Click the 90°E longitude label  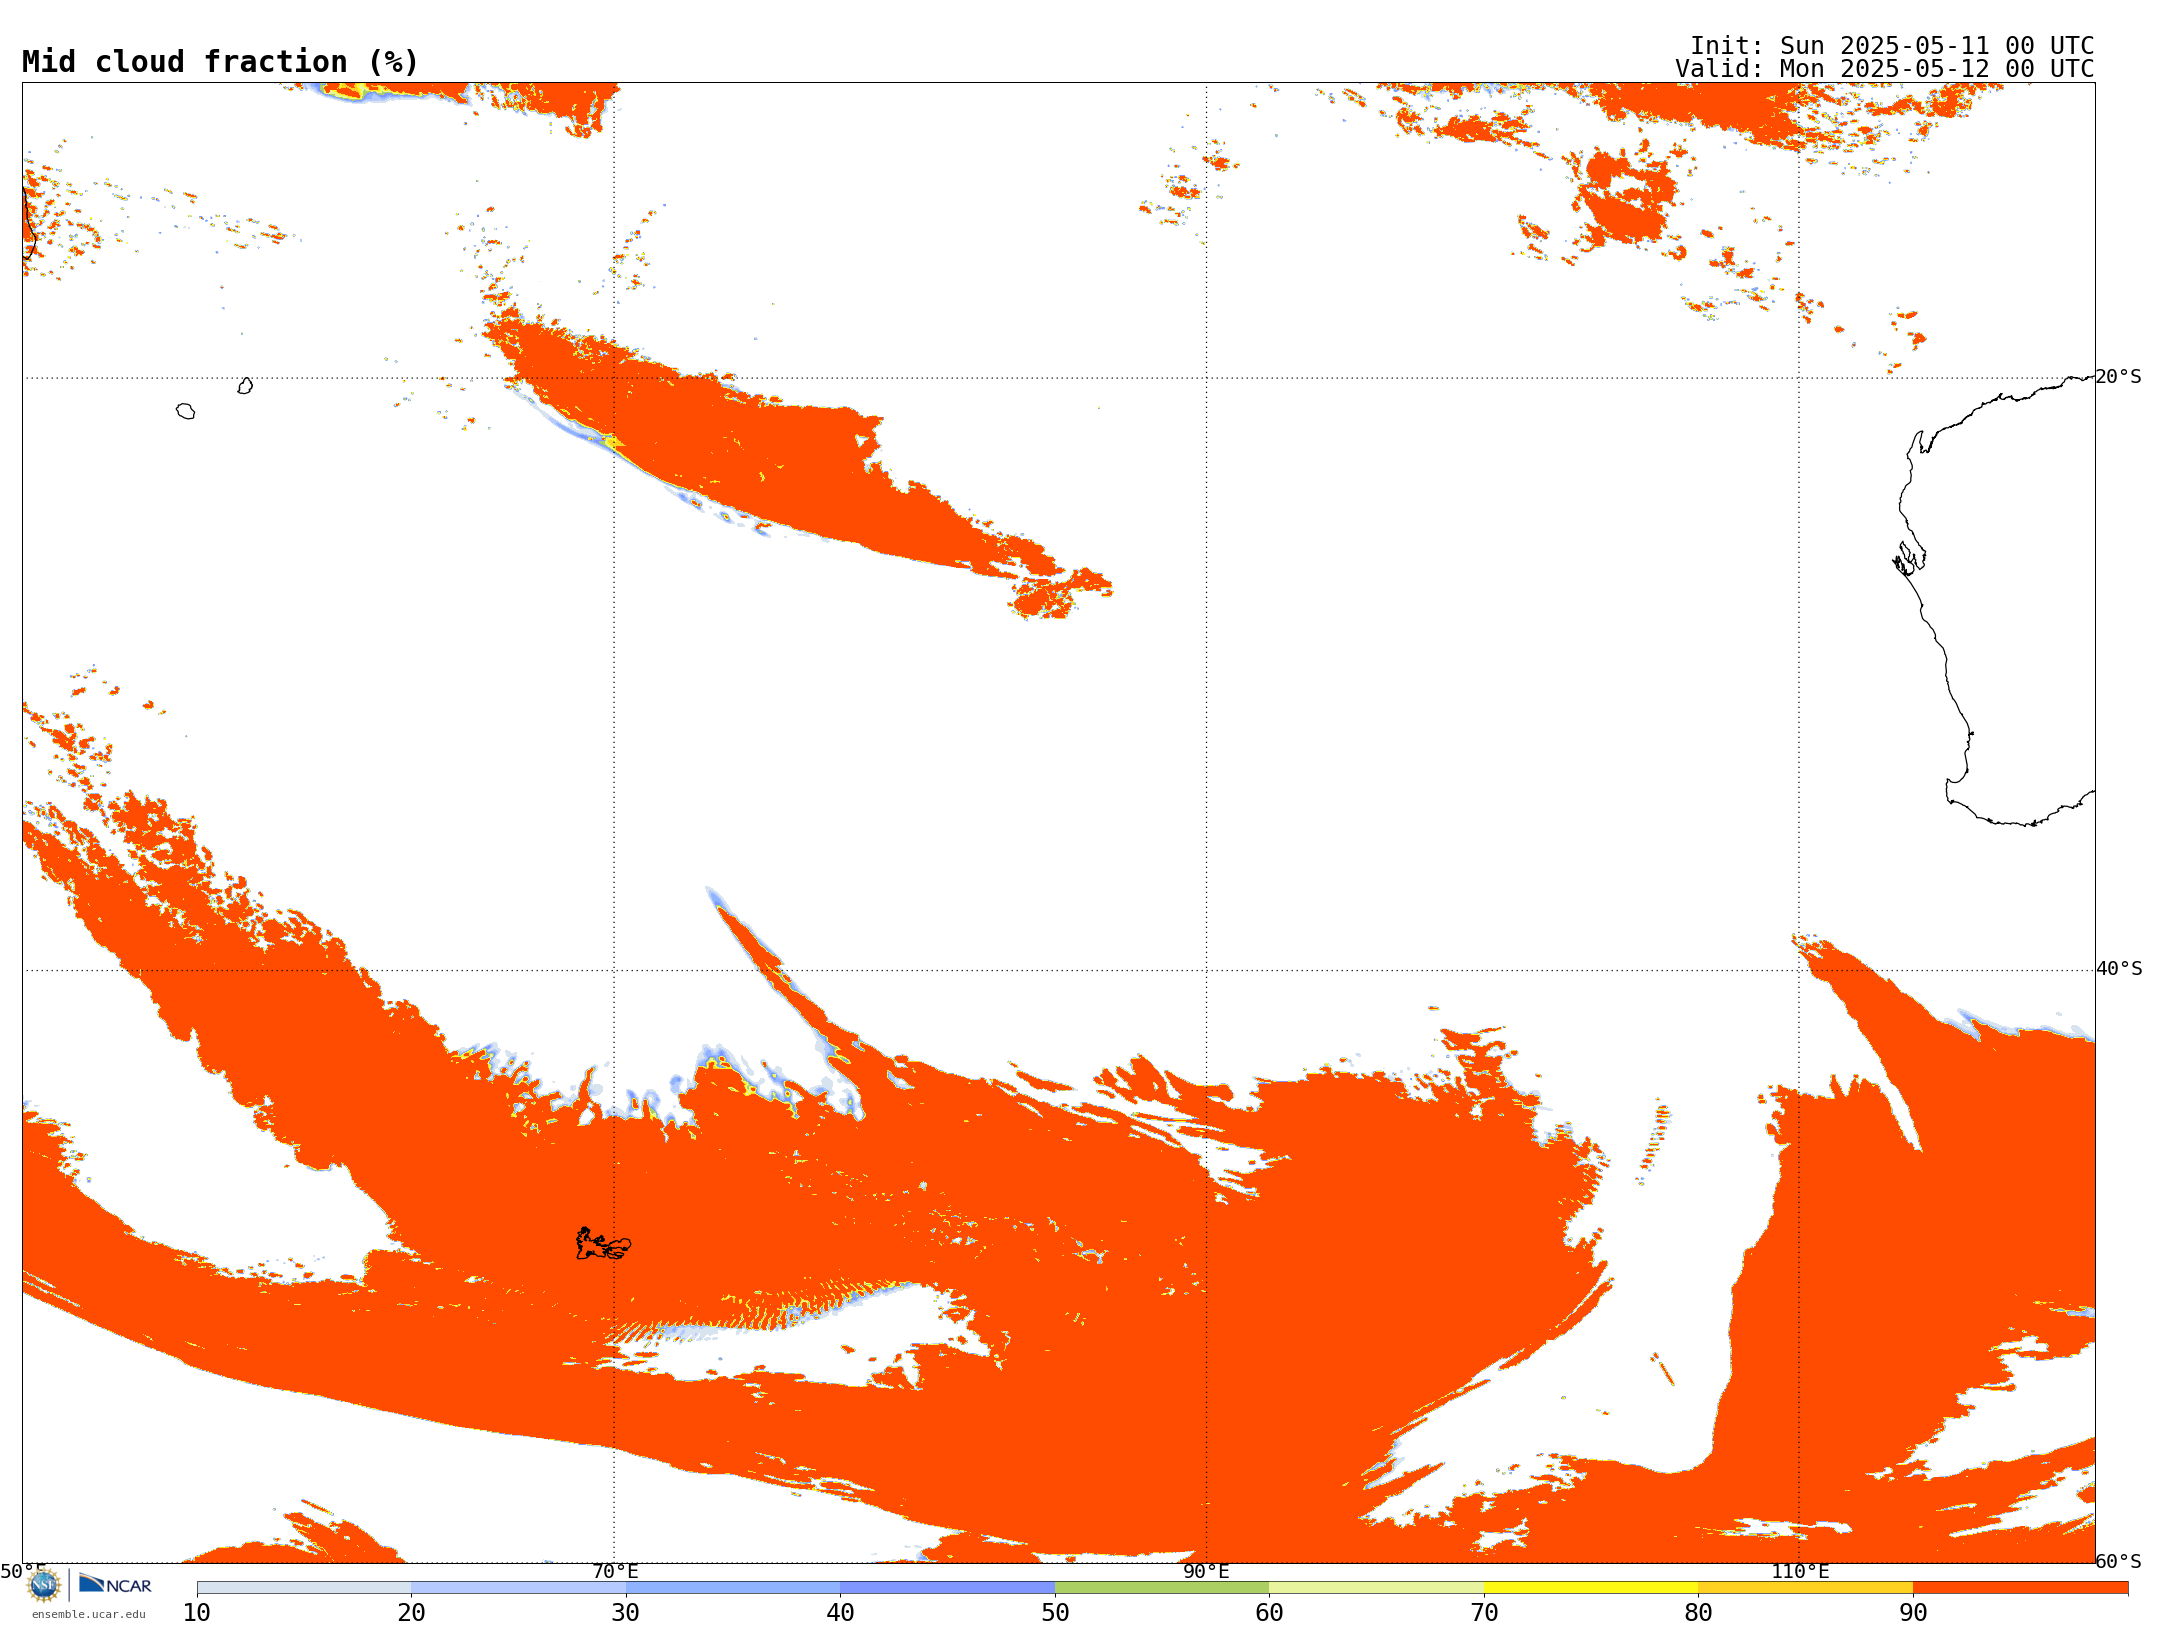point(1206,1571)
